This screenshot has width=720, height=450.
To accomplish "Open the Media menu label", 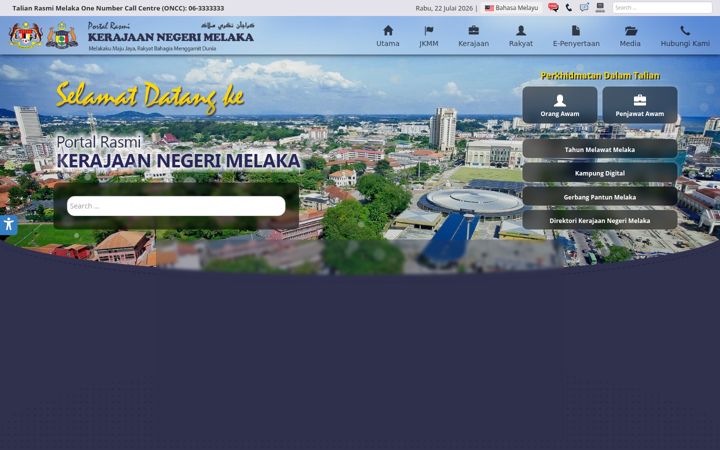I will (630, 43).
